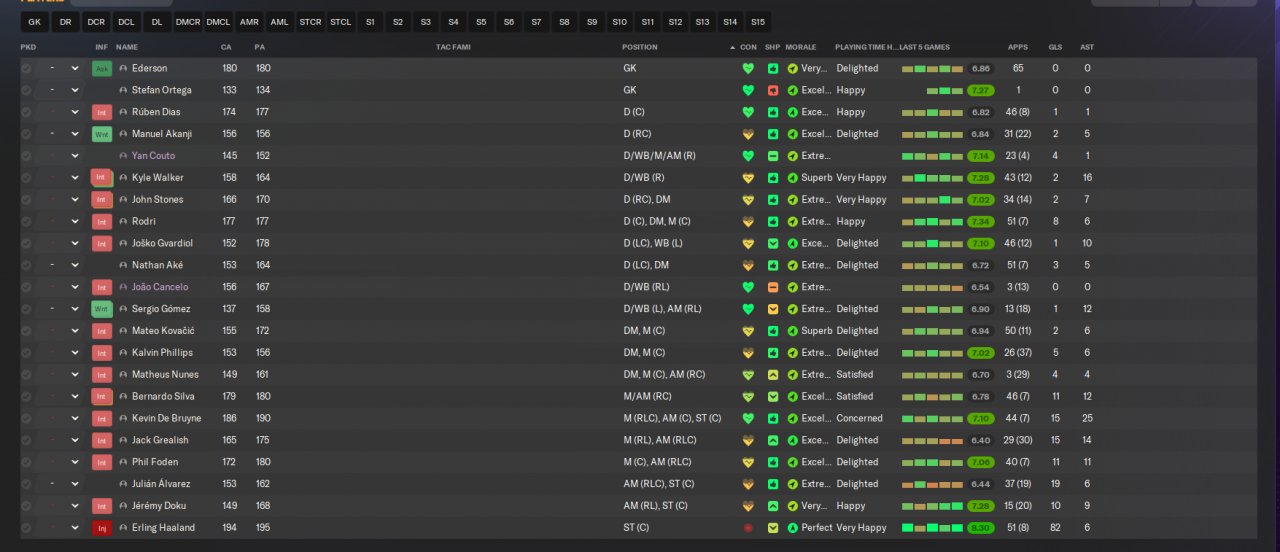Click Jack Grealish's last 5 games bars
This screenshot has width=1280, height=552.
(932, 440)
